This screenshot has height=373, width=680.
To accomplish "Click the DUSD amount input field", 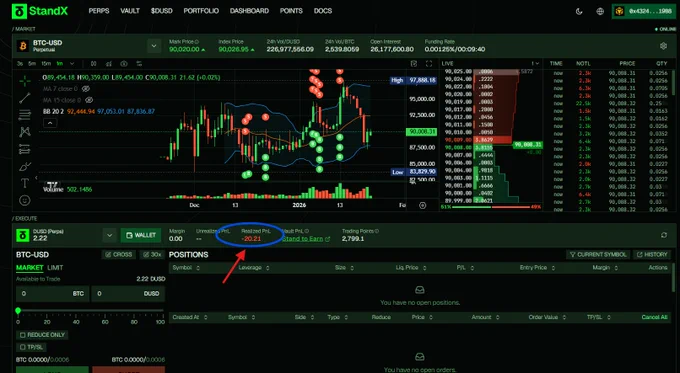I will [x=128, y=294].
